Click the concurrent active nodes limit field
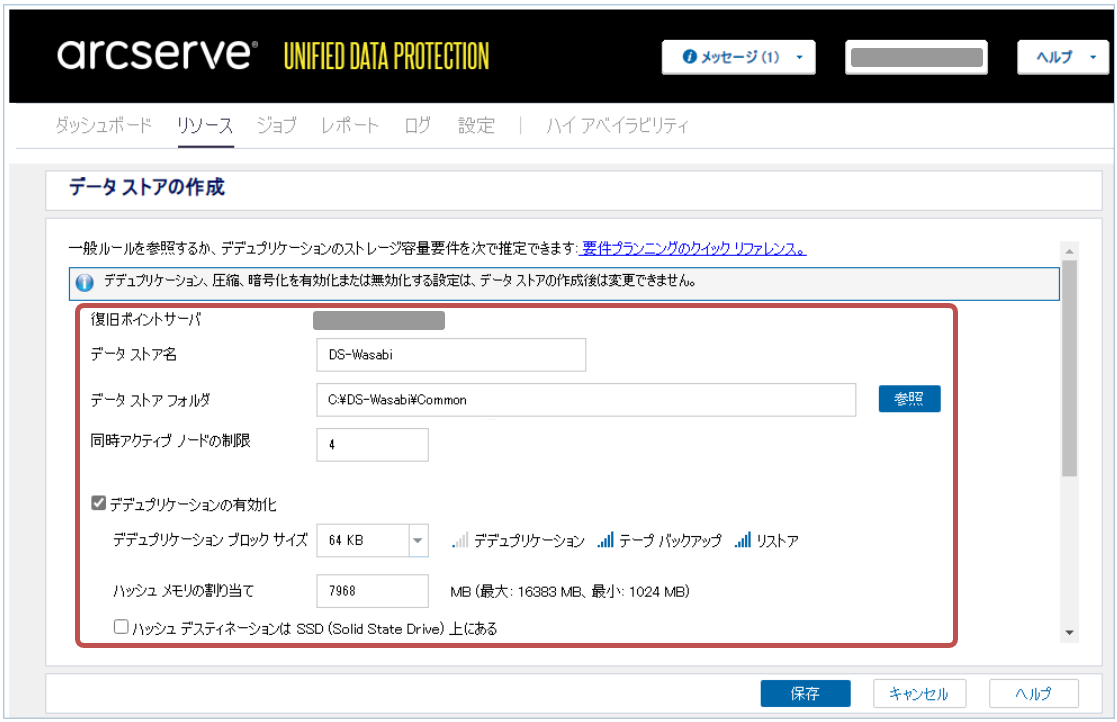This screenshot has width=1117, height=722. (x=373, y=444)
